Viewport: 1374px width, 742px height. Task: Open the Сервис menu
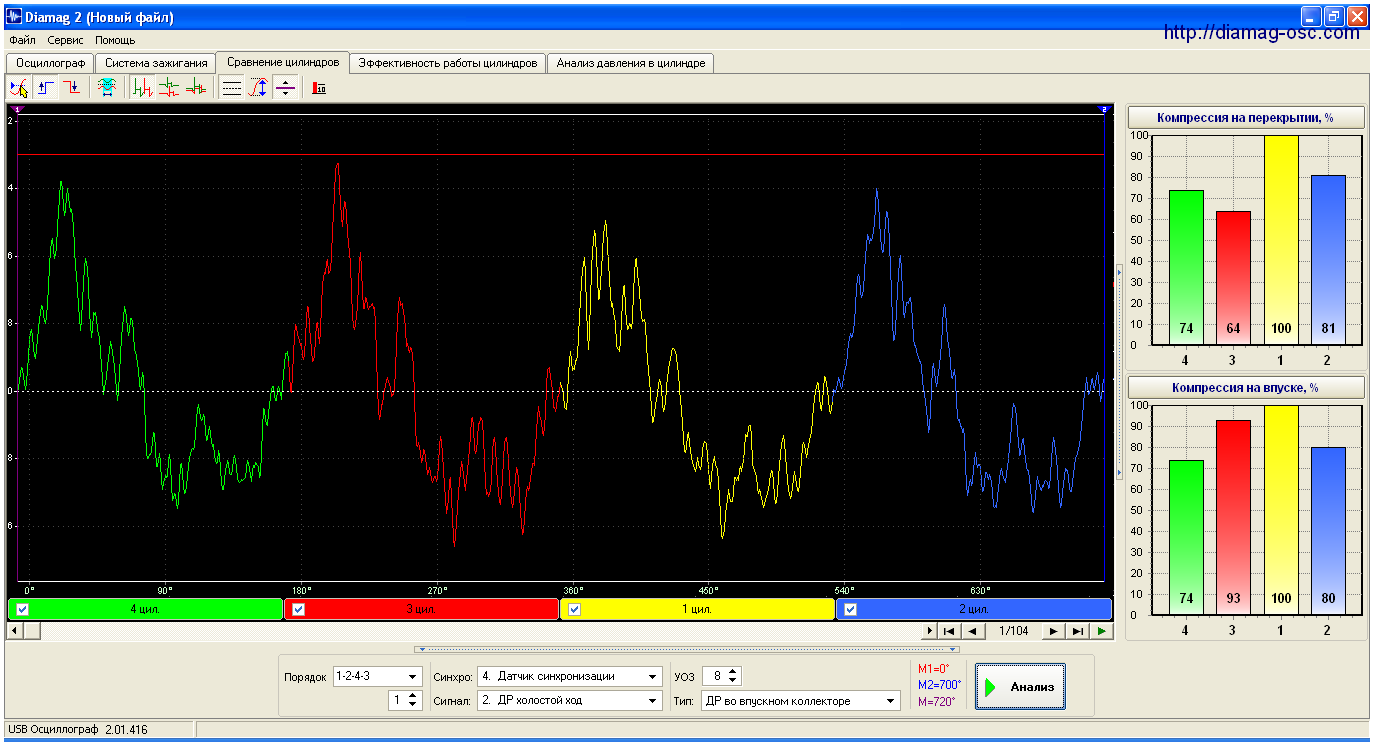coord(65,40)
